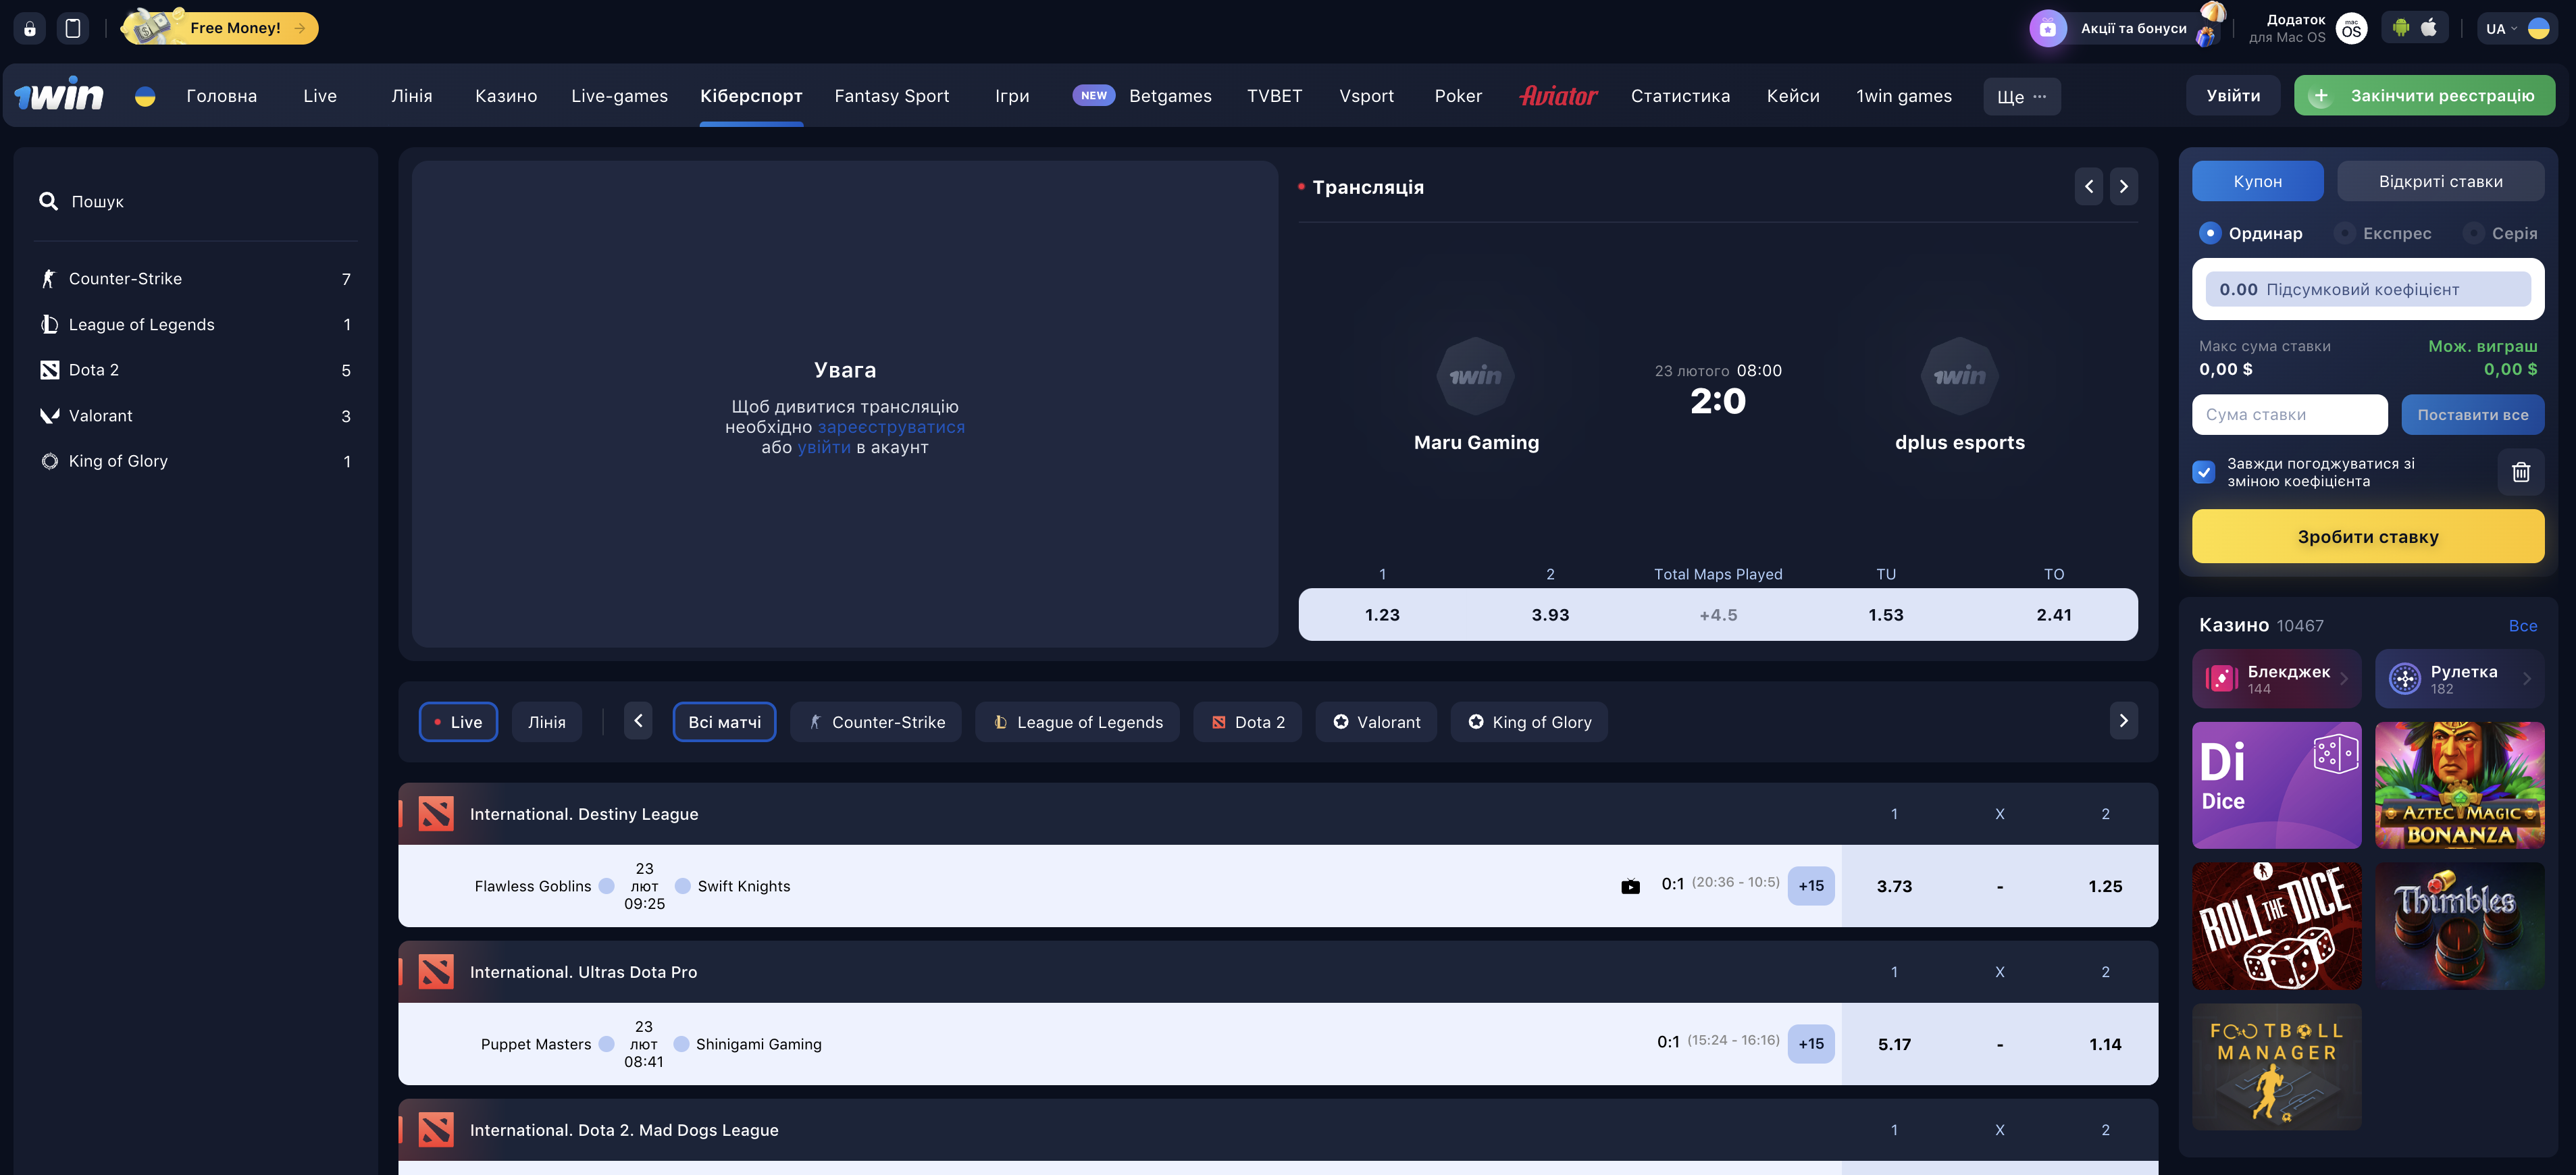Viewport: 2576px width, 1175px height.
Task: Click next arrow in Трансляція header
Action: (2123, 187)
